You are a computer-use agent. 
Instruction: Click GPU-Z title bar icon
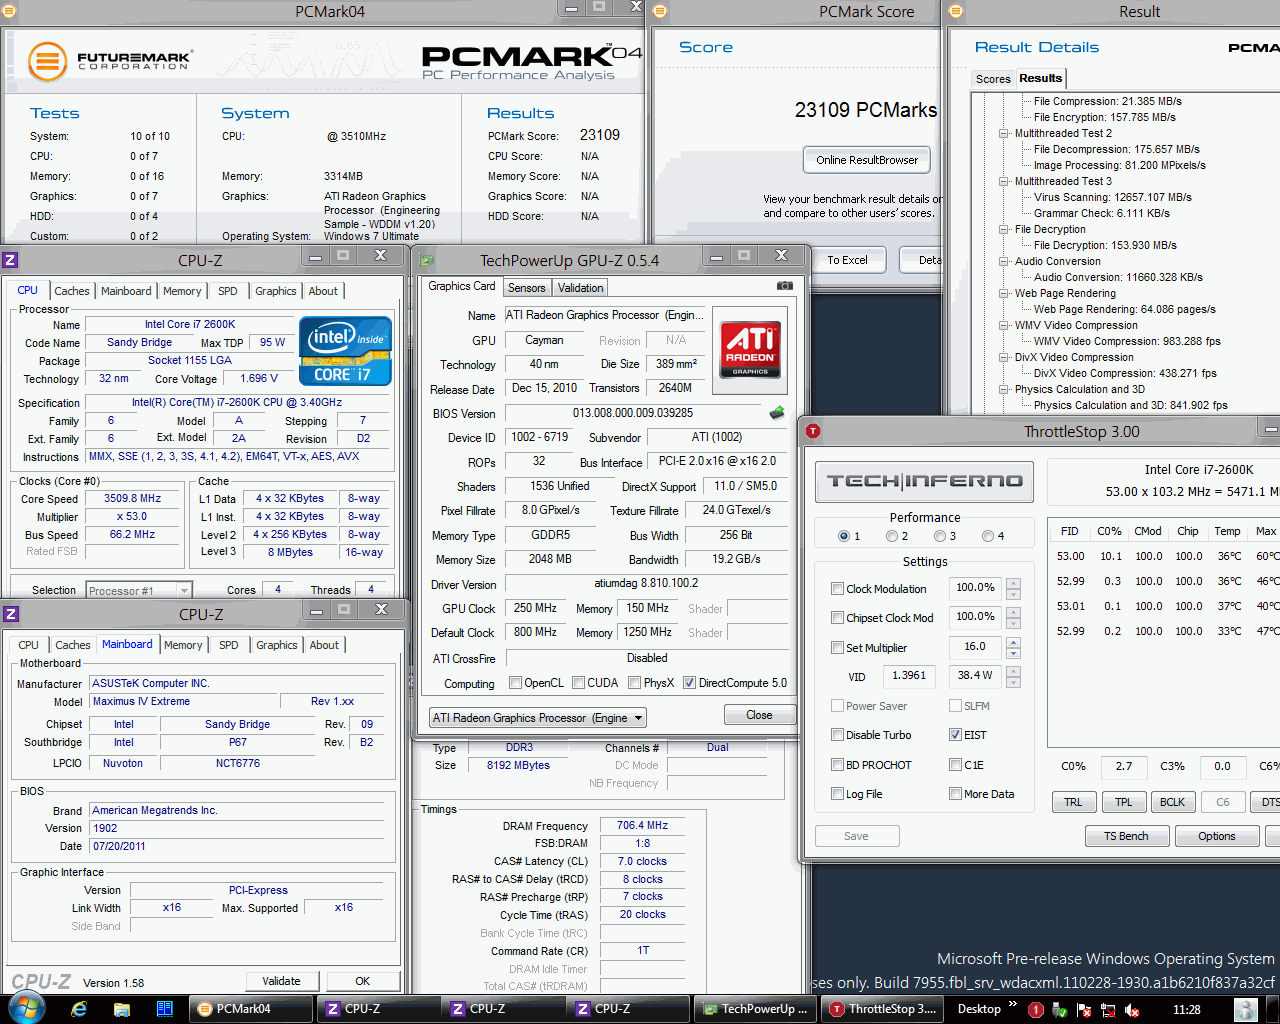428,261
